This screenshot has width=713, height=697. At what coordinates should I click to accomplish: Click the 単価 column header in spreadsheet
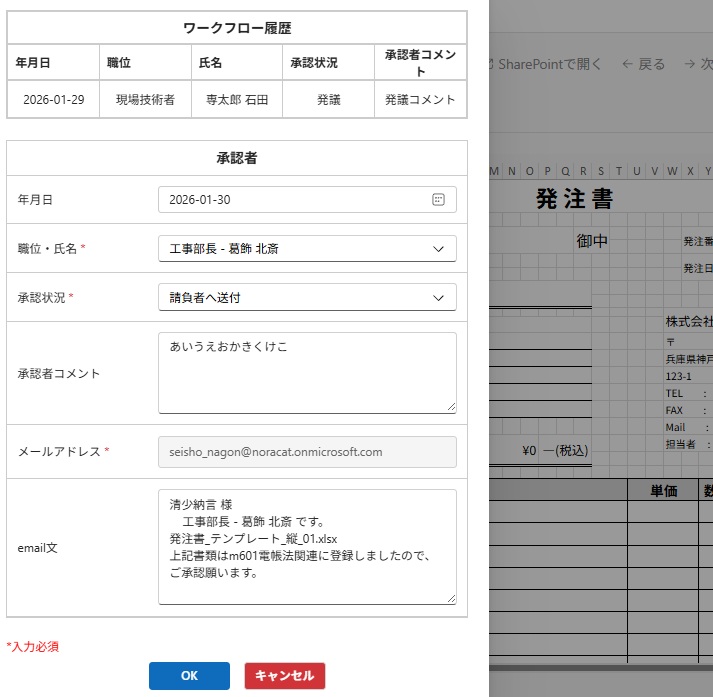(x=664, y=491)
